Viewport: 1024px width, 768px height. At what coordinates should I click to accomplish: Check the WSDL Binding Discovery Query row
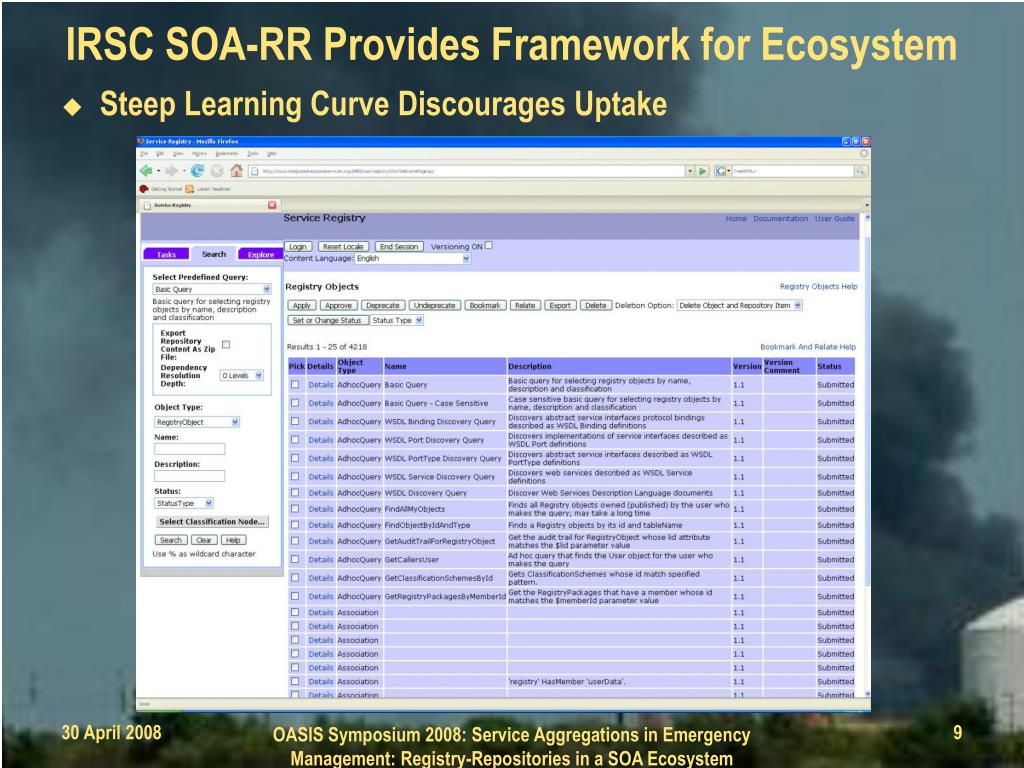click(295, 421)
